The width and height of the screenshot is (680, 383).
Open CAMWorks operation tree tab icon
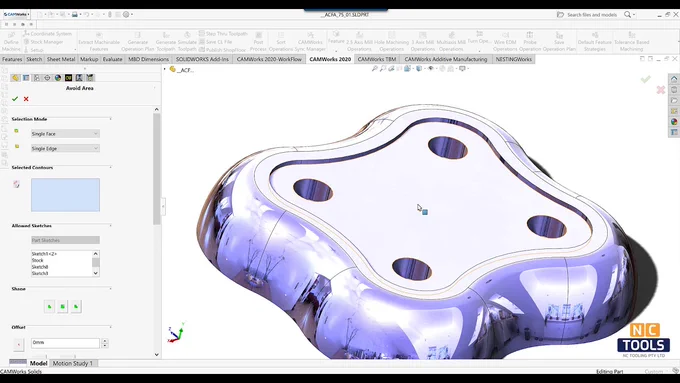[x=79, y=78]
